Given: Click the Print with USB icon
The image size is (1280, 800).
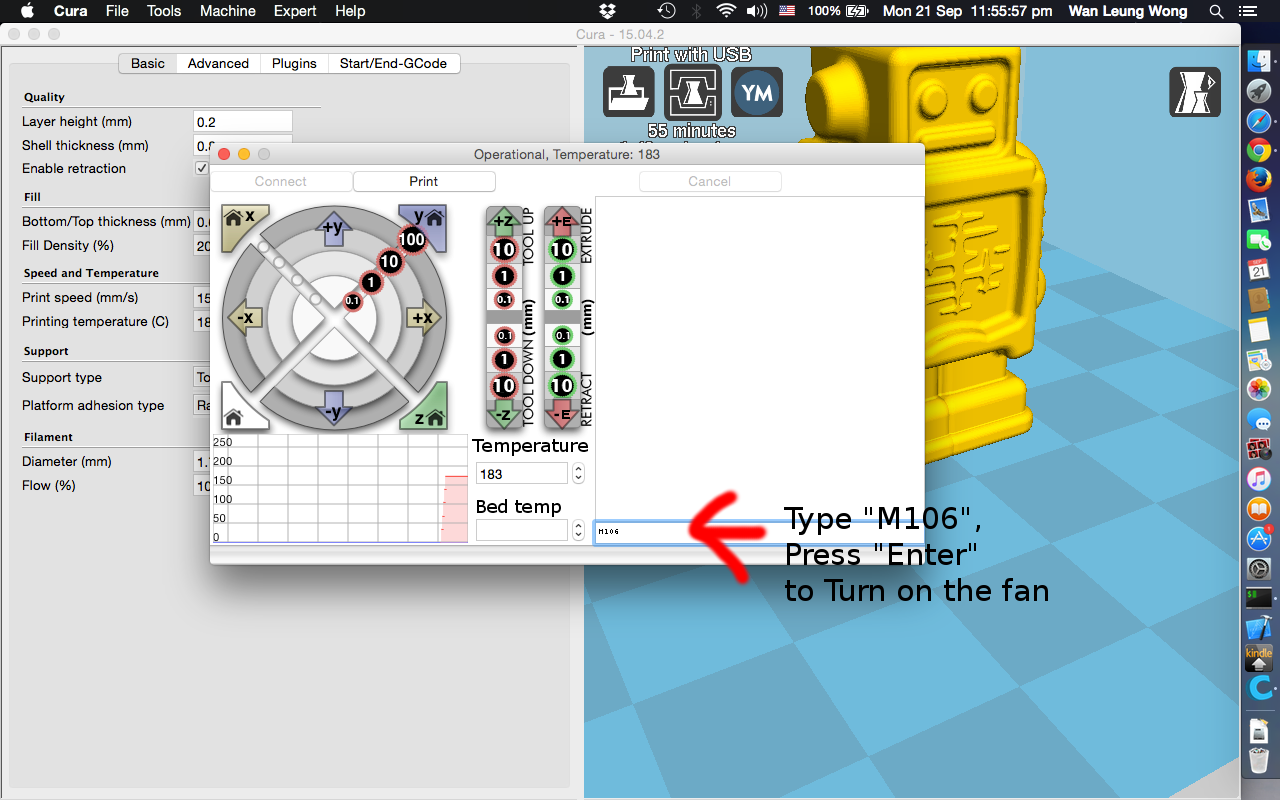Looking at the screenshot, I should [x=693, y=92].
